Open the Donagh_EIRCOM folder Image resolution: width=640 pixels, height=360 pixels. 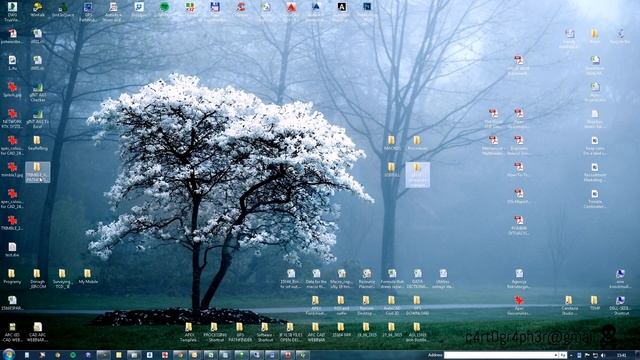click(38, 278)
